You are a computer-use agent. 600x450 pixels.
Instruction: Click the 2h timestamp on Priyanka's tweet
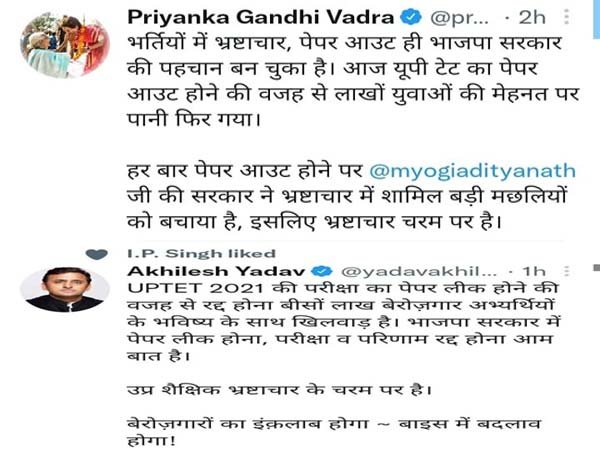pos(532,18)
